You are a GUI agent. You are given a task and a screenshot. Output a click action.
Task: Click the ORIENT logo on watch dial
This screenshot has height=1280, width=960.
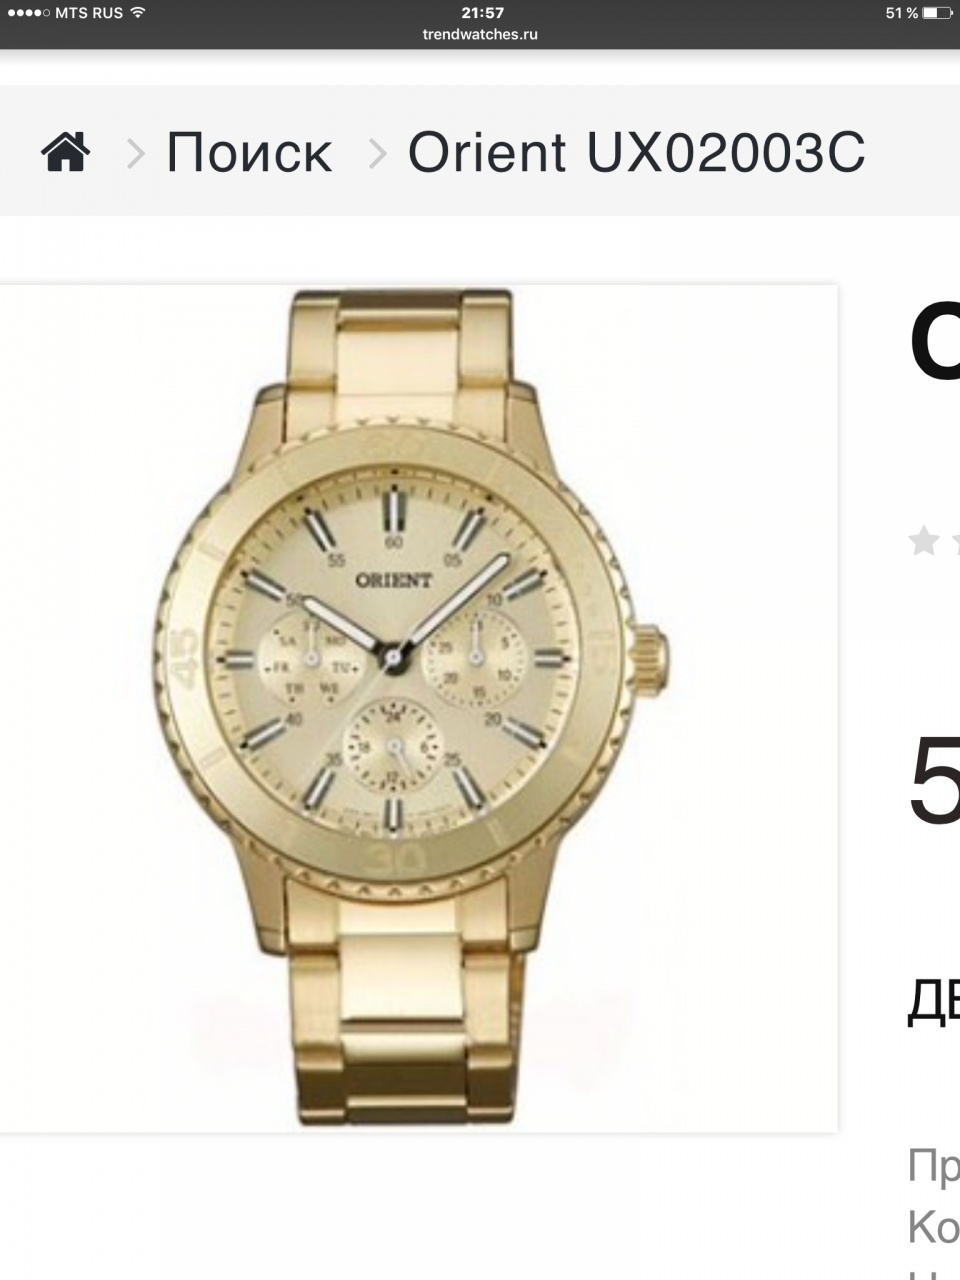(394, 580)
